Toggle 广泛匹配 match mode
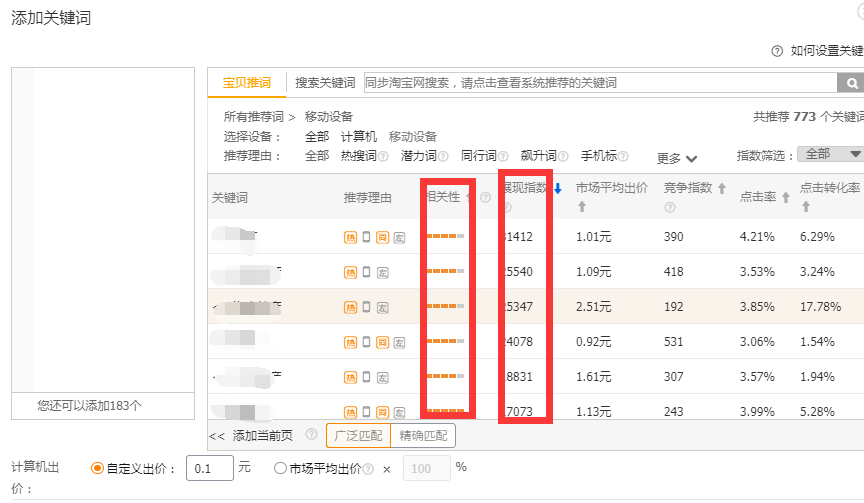Image resolution: width=864 pixels, height=503 pixels. pos(358,436)
